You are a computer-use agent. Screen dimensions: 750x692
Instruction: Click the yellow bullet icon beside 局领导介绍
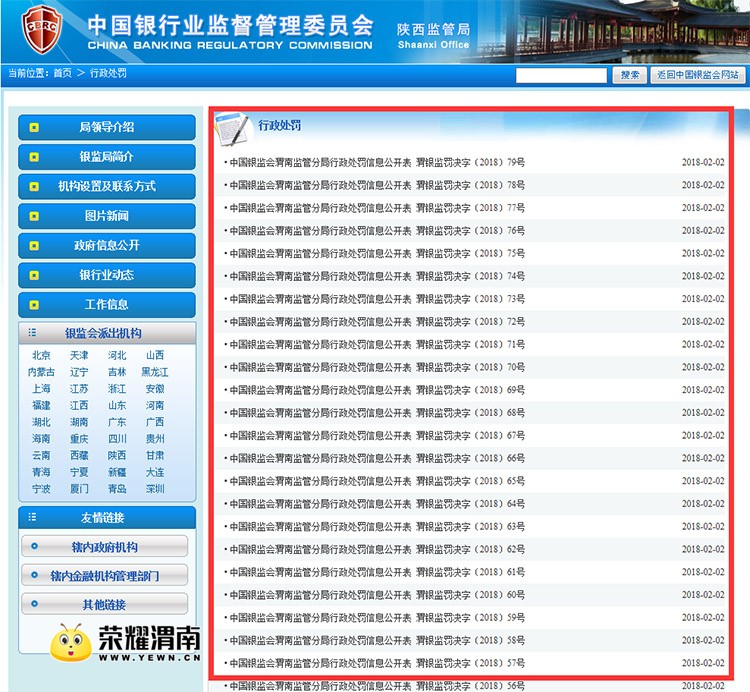[x=34, y=128]
